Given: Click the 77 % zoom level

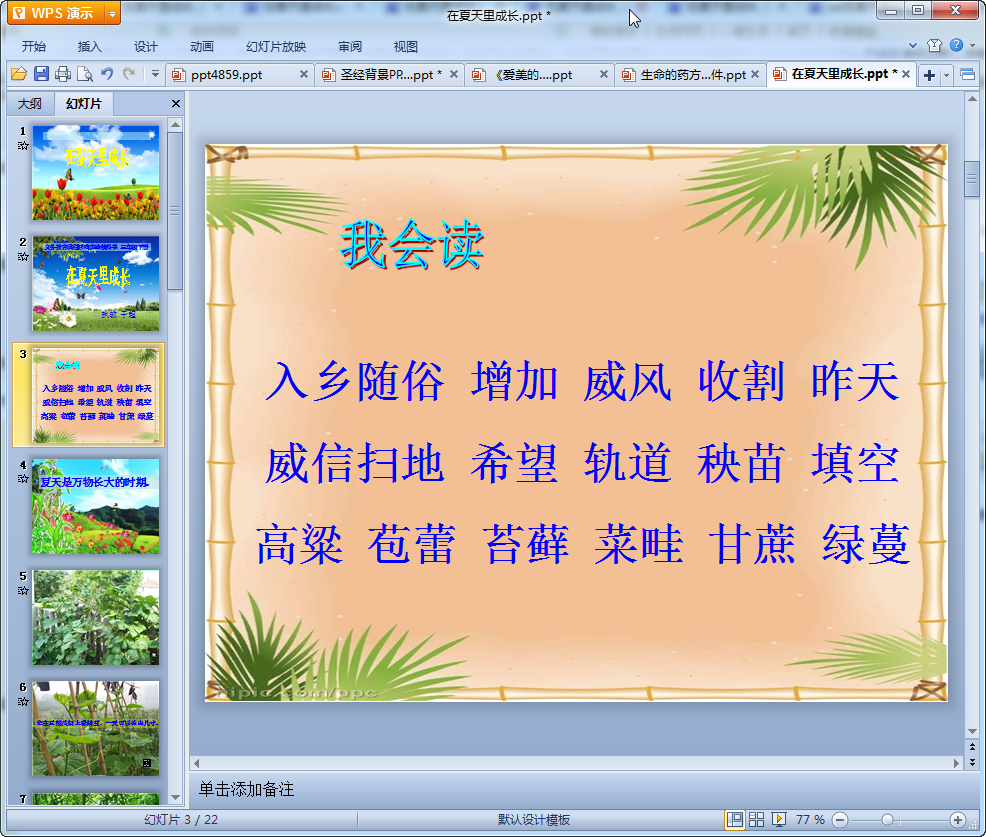Looking at the screenshot, I should [810, 819].
